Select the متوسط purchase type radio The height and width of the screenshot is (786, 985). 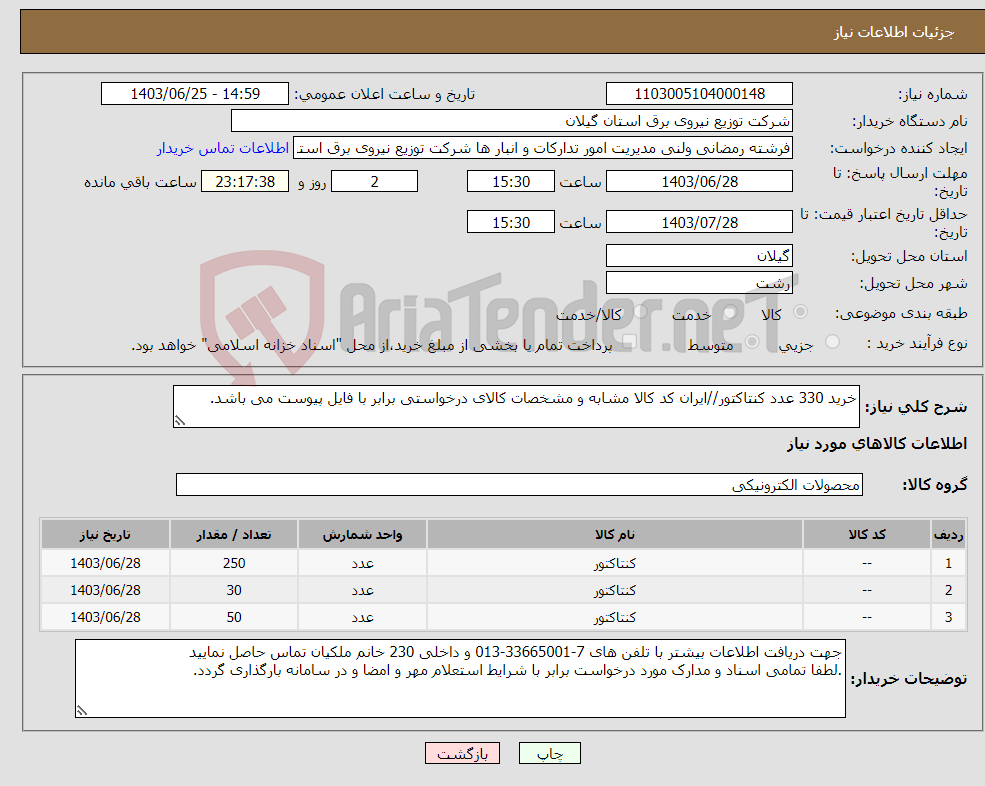tap(752, 341)
